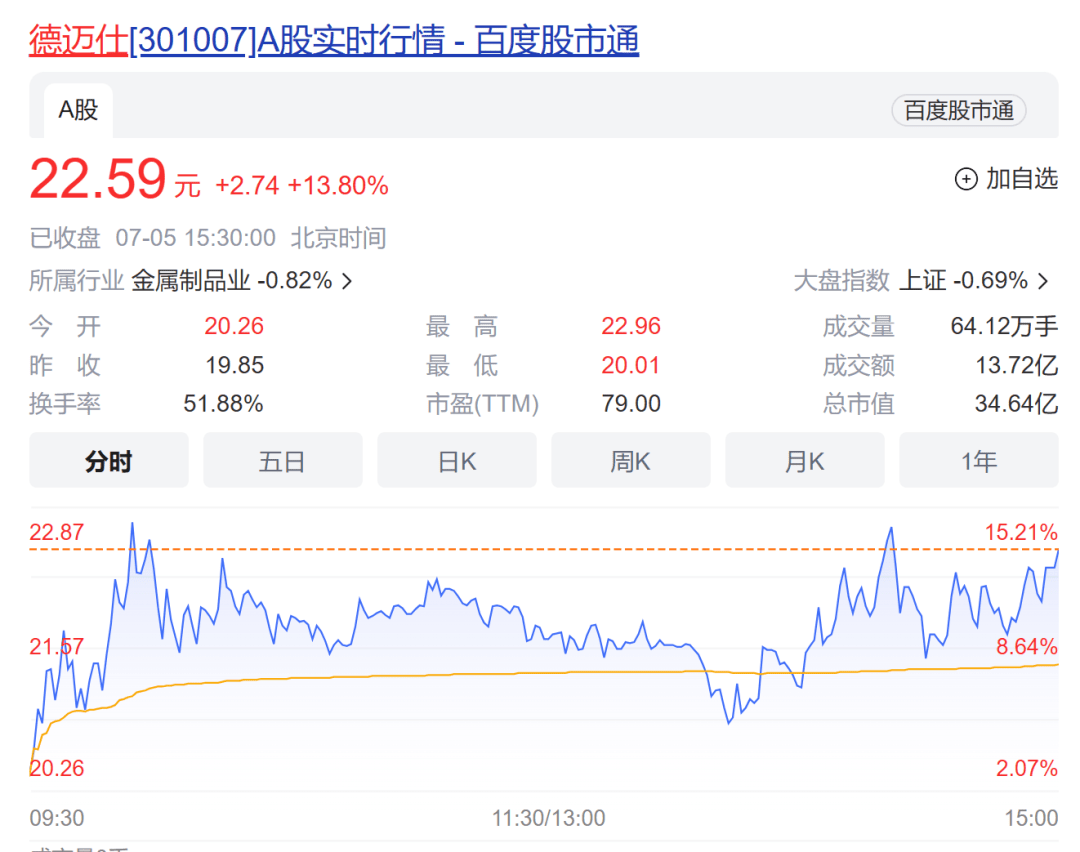Click the chart axis label 21.57
This screenshot has height=852, width=1080.
tap(56, 647)
